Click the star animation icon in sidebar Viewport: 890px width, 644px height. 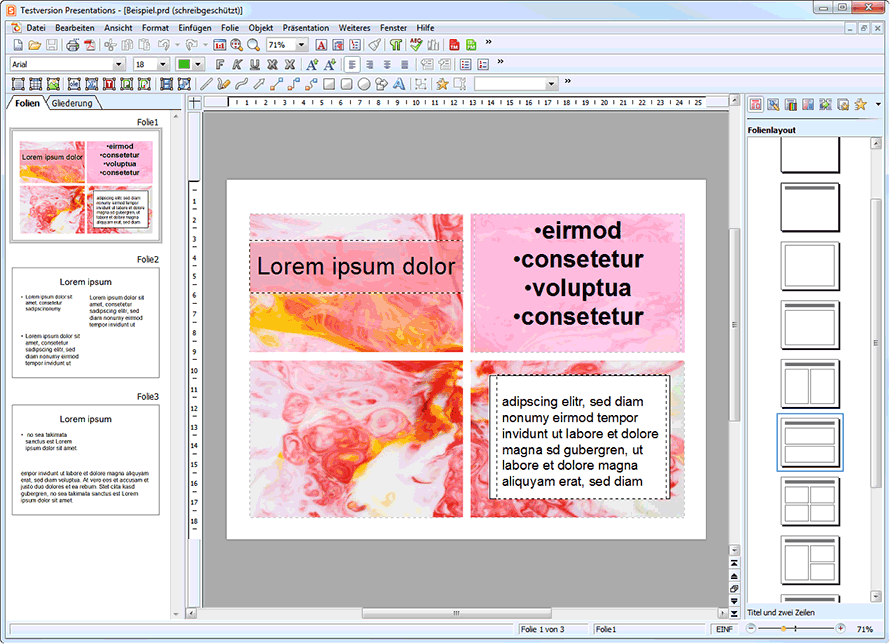860,104
